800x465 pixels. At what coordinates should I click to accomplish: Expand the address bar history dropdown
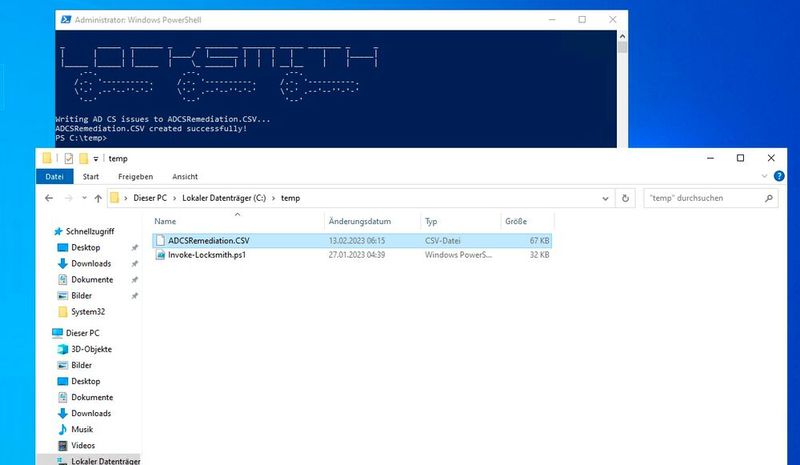605,199
